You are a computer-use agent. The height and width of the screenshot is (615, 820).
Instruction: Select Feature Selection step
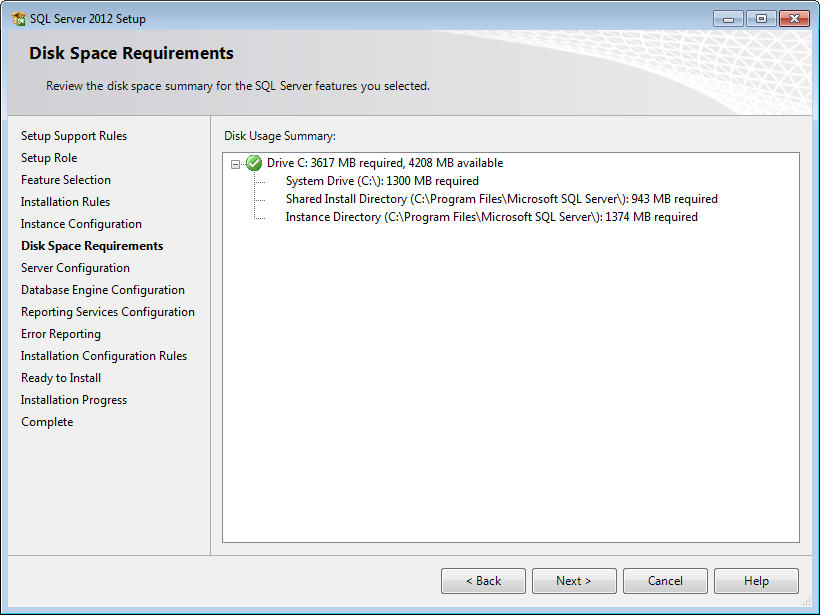[66, 180]
